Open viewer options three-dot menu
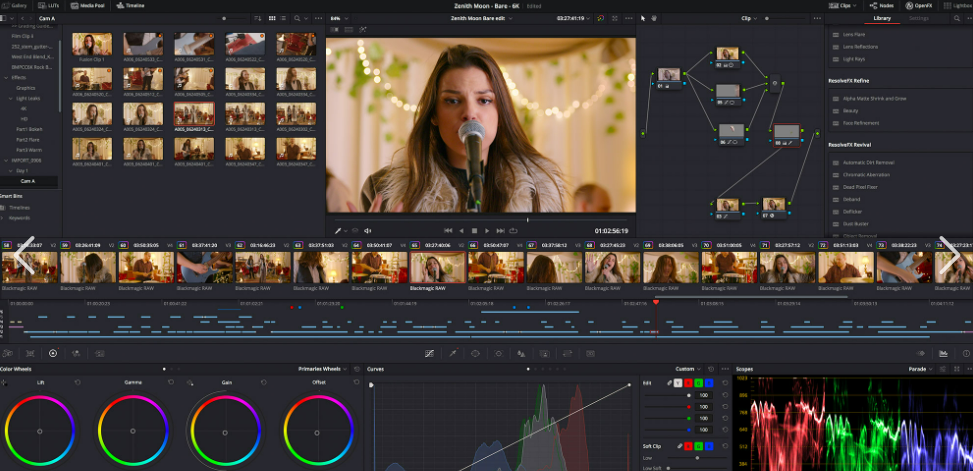Viewport: 973px width, 471px height. click(x=628, y=19)
